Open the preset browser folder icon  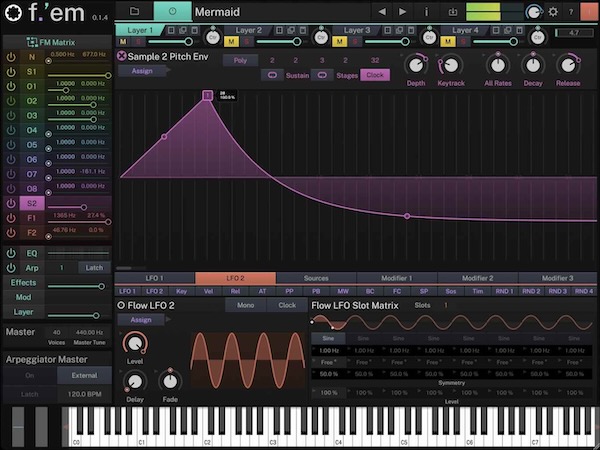(134, 11)
